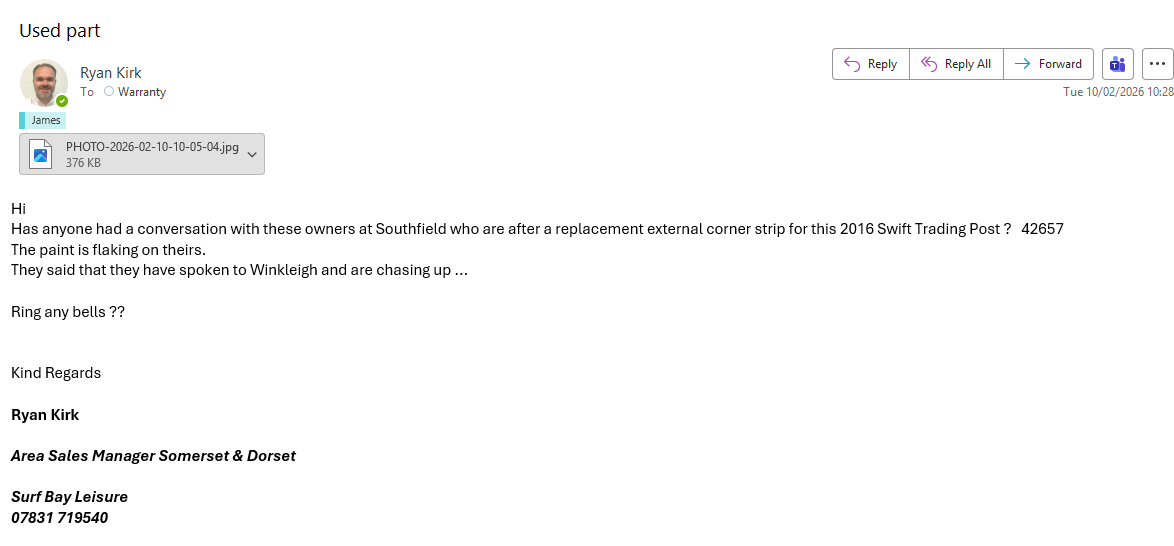Click the Used part subject line
The height and width of the screenshot is (546, 1174).
pyautogui.click(x=60, y=31)
